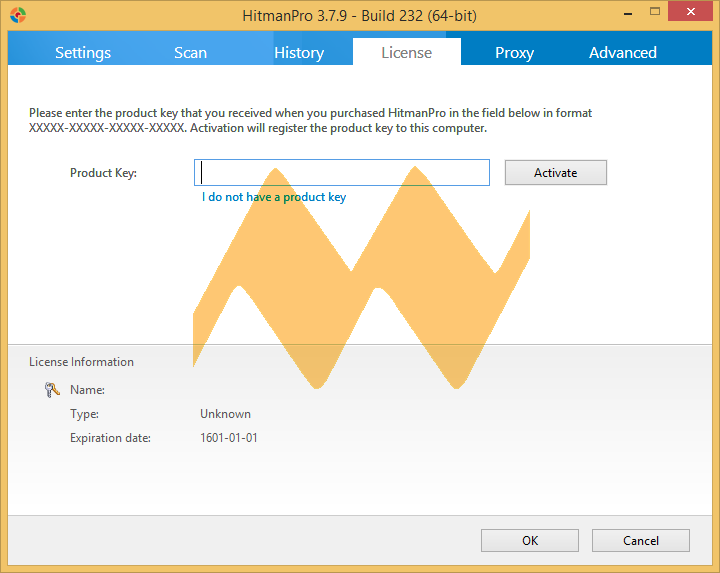Click the Activate button
Viewport: 720px width, 573px height.
(x=556, y=173)
